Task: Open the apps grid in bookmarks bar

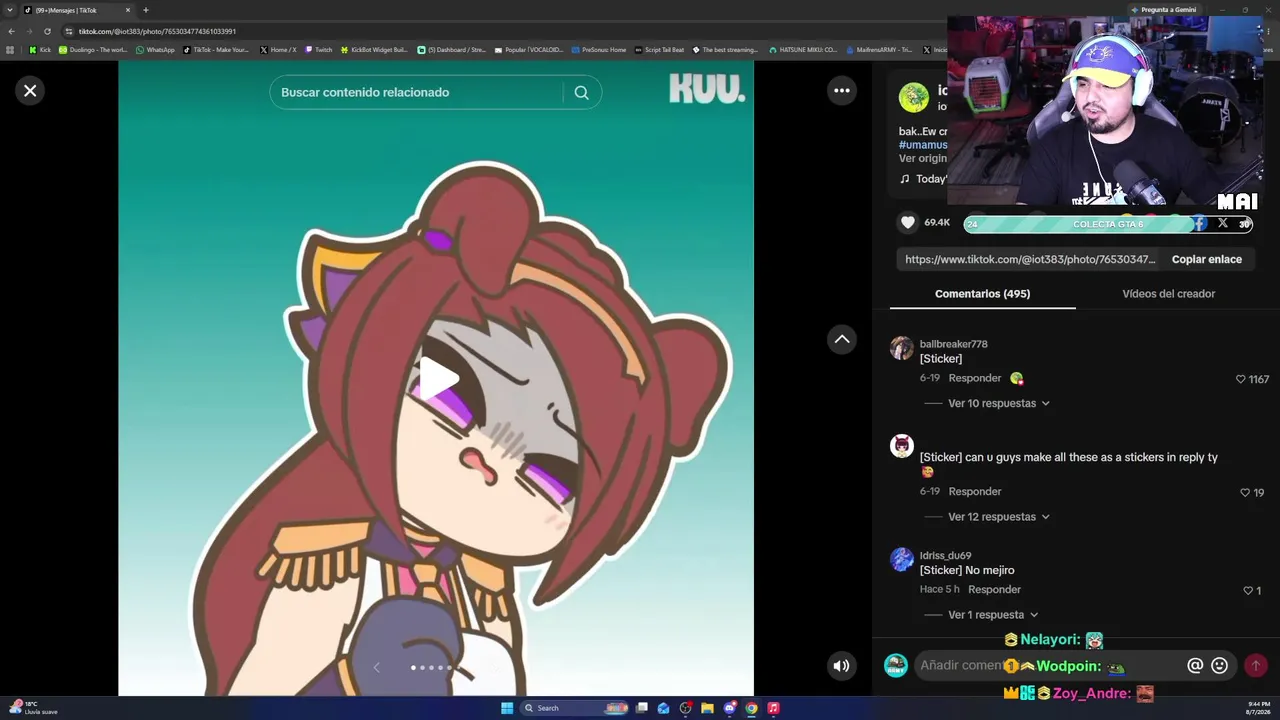Action: click(10, 50)
